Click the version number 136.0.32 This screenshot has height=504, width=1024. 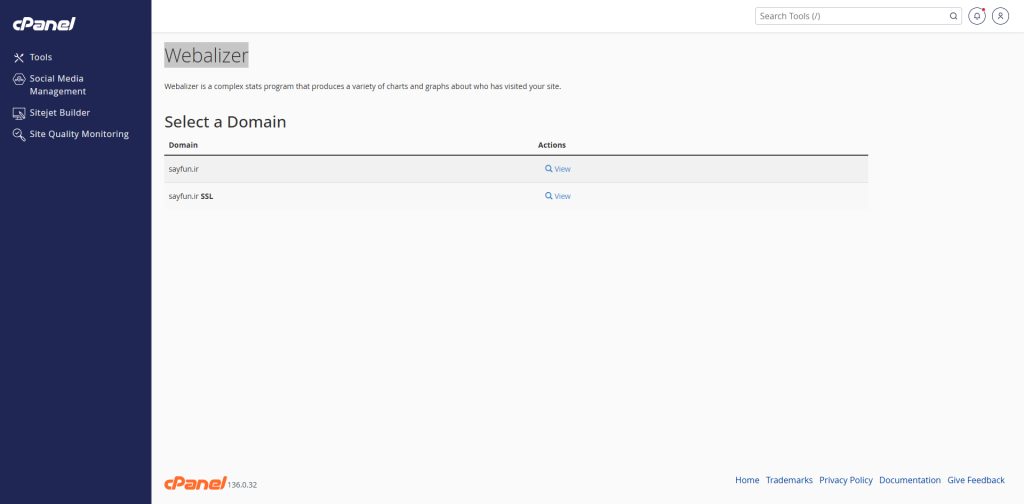[x=242, y=485]
